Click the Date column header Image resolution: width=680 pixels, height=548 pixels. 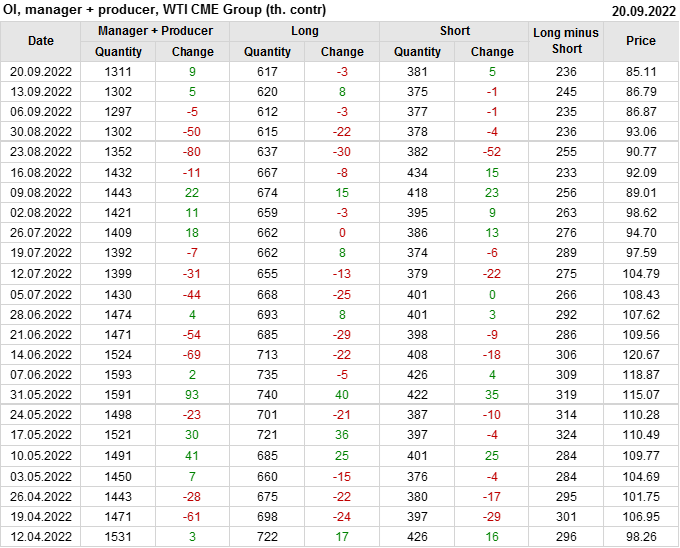point(41,41)
